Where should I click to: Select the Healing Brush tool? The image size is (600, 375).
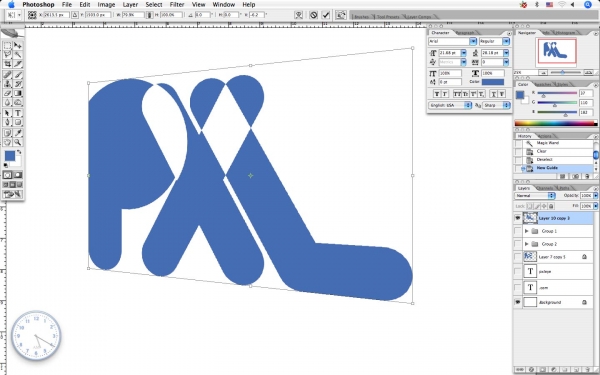pos(7,75)
